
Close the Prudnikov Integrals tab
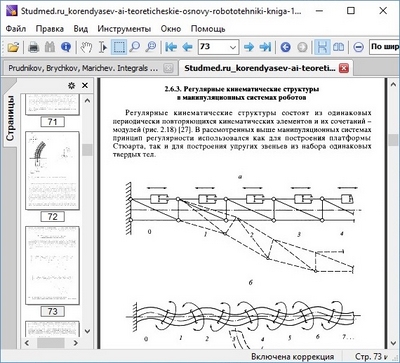169,69
